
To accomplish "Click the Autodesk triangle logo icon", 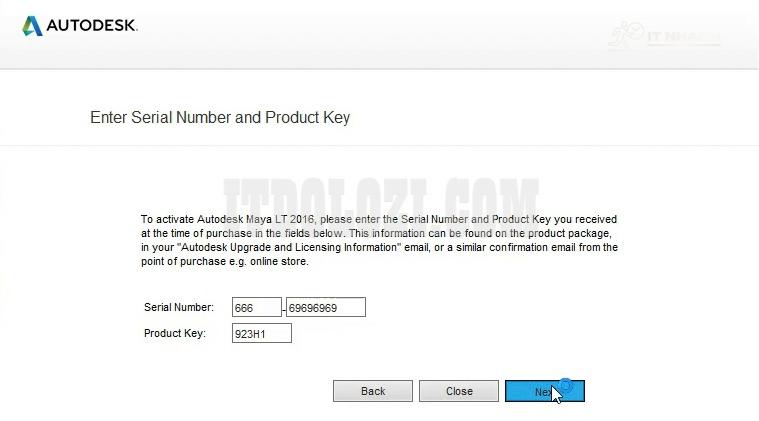I will (32, 25).
